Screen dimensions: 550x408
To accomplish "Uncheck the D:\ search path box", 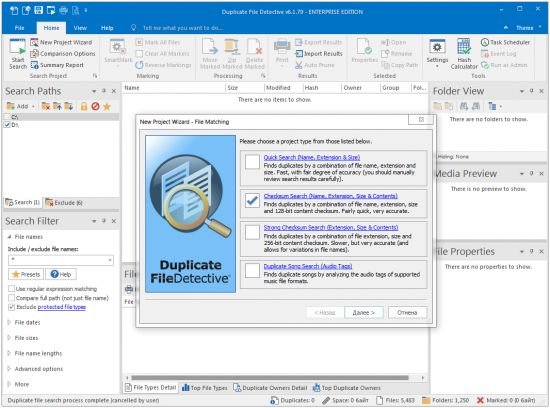I will [7, 125].
